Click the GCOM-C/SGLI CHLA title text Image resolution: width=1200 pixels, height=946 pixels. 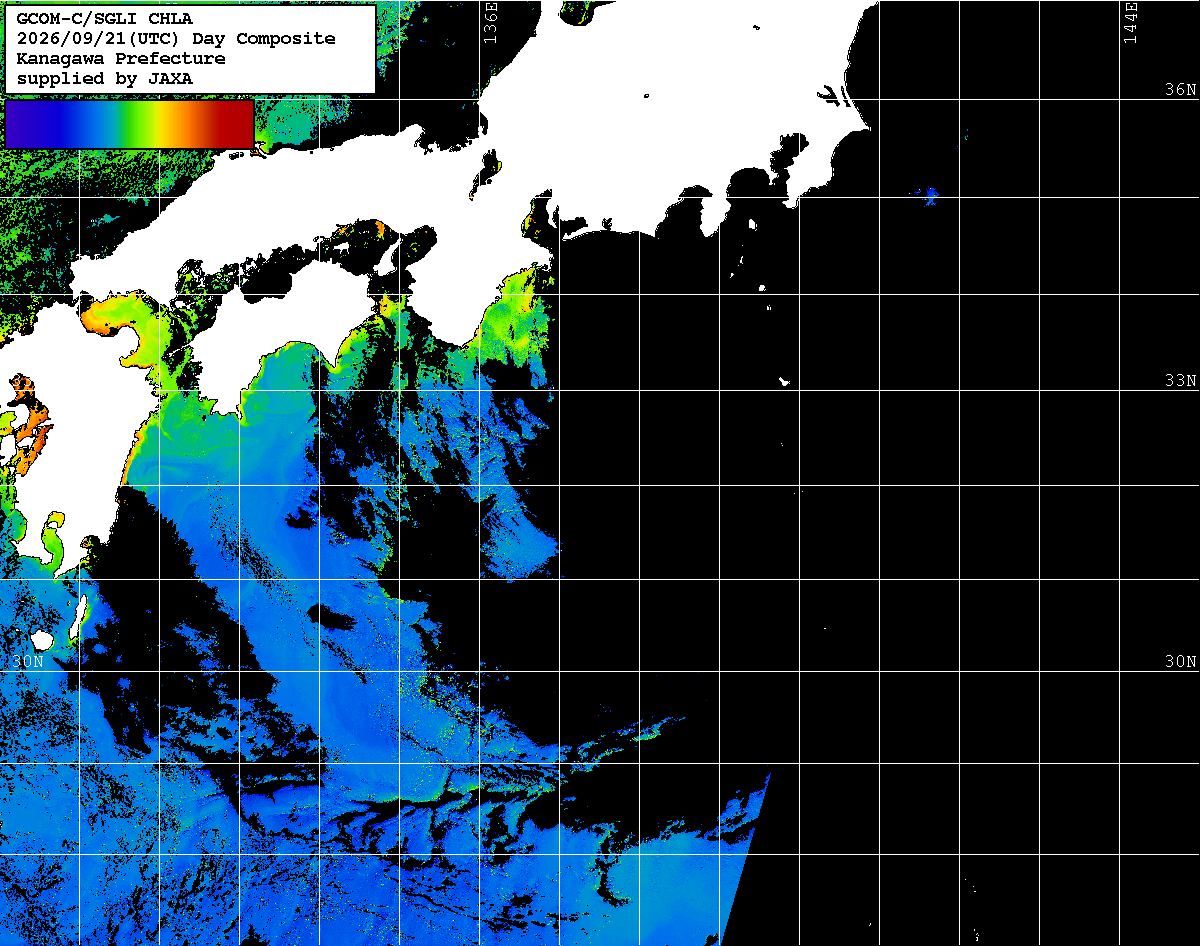tap(105, 18)
